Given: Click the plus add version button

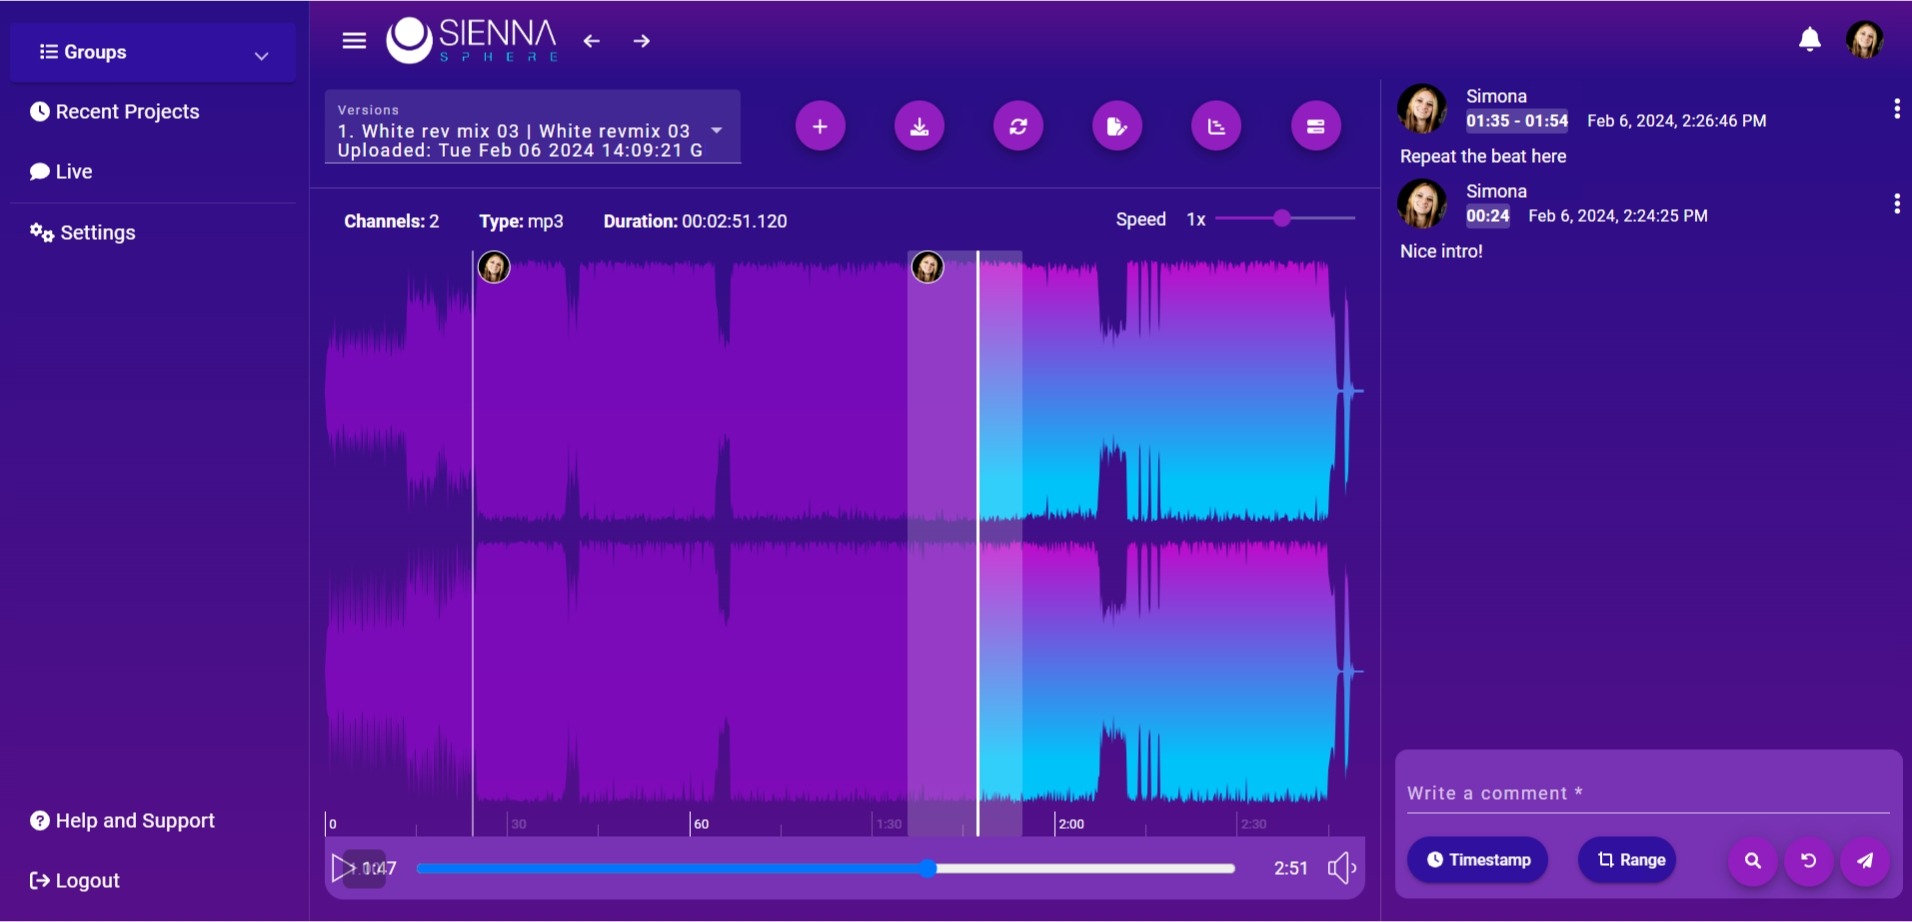Looking at the screenshot, I should coord(820,127).
